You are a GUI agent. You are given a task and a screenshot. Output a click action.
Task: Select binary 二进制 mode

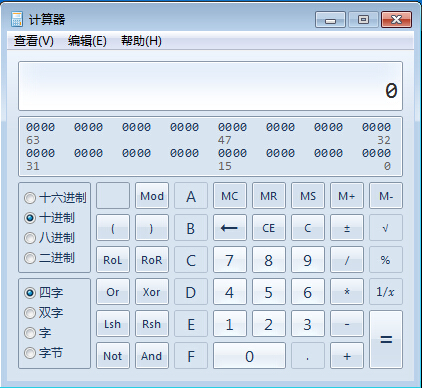pos(49,258)
